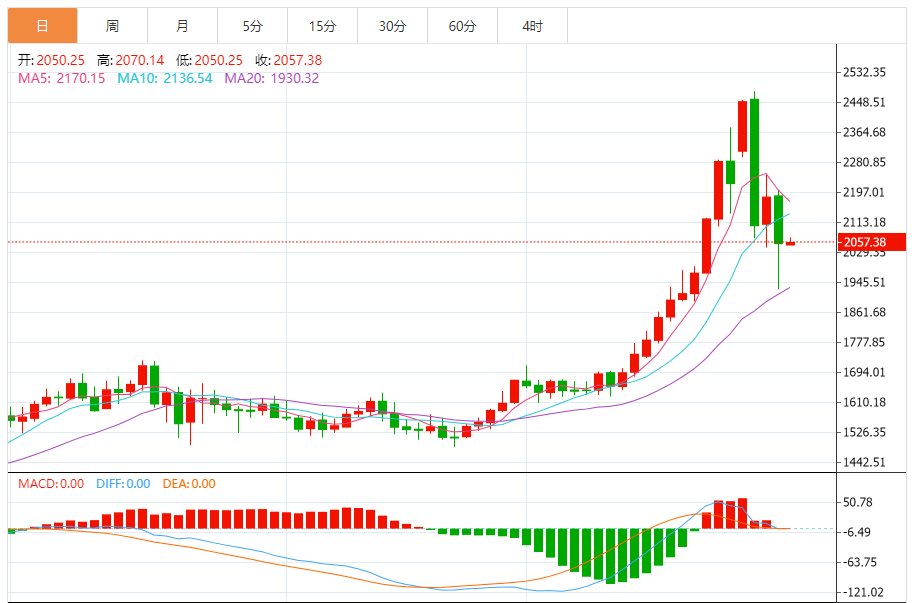Click the 收: 2057.38 closing price text

288,60
